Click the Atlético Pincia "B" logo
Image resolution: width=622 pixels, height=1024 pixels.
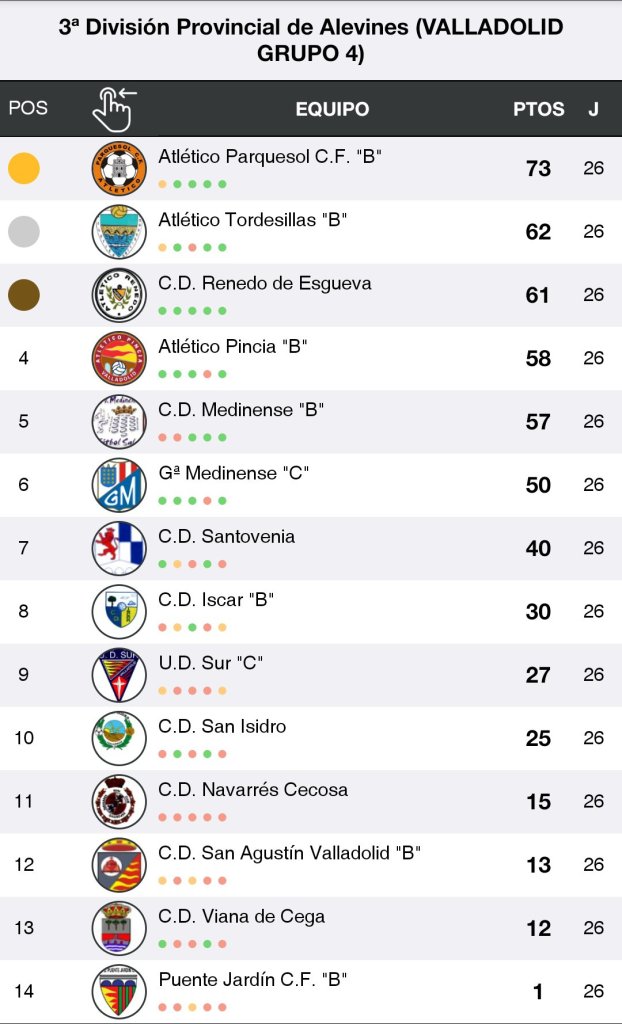pyautogui.click(x=119, y=358)
